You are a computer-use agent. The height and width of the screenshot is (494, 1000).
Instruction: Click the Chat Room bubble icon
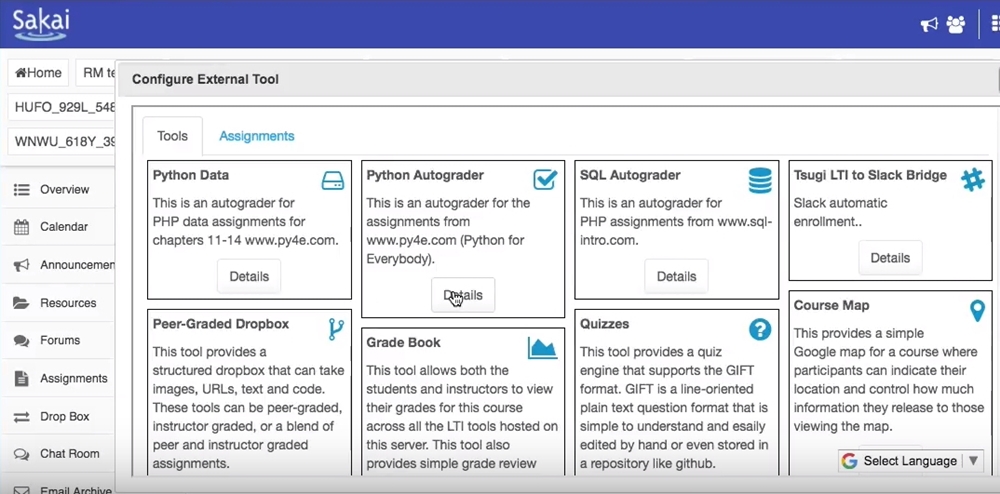coord(22,454)
